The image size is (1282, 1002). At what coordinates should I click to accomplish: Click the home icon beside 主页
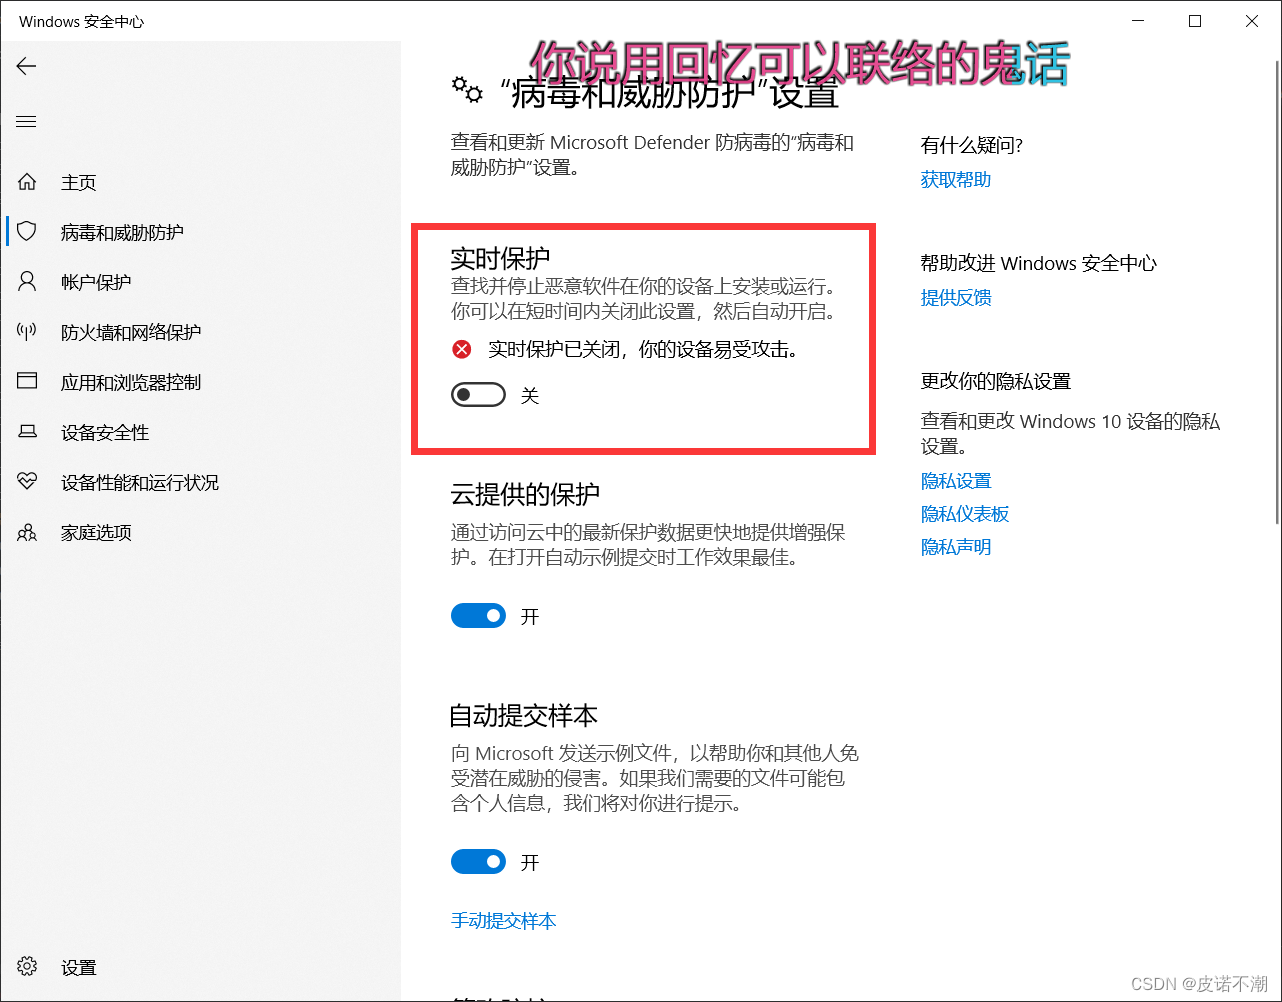click(x=27, y=182)
